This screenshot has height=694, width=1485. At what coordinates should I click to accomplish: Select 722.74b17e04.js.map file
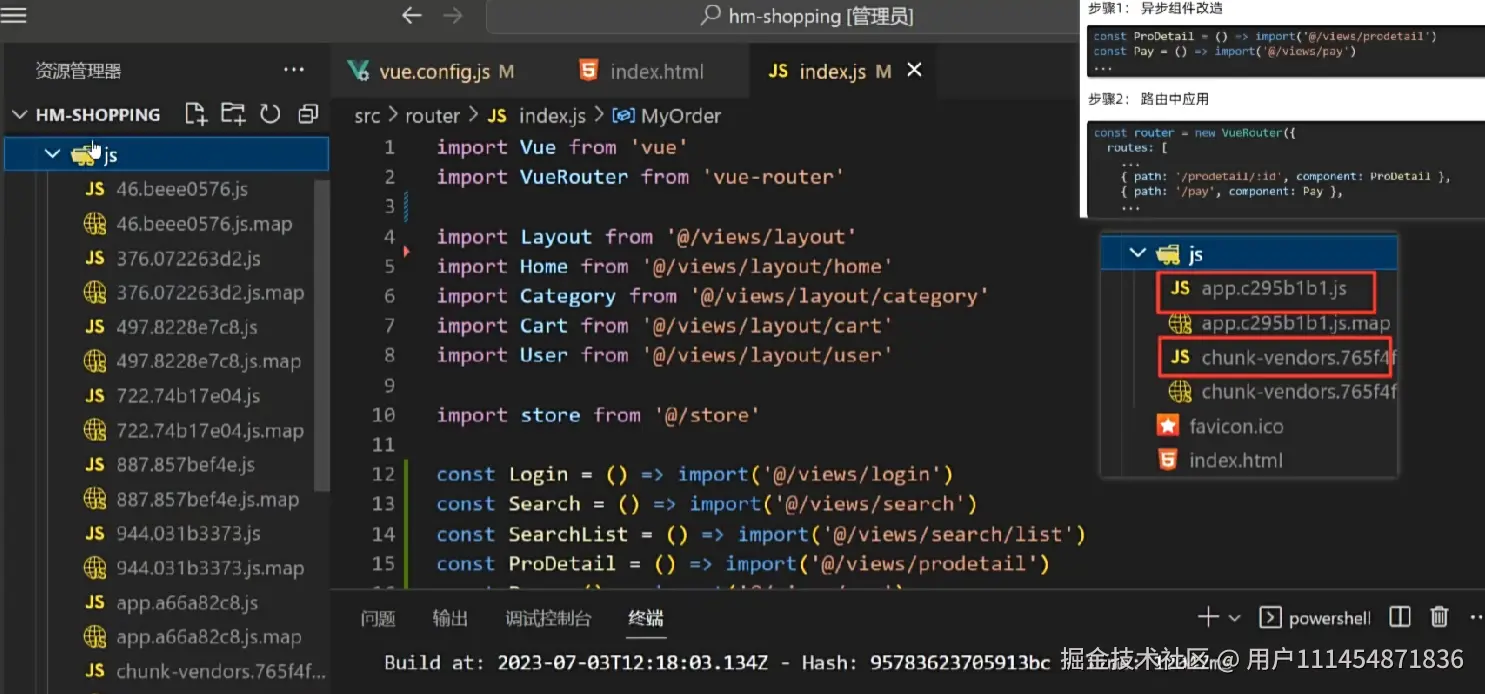coord(194,431)
